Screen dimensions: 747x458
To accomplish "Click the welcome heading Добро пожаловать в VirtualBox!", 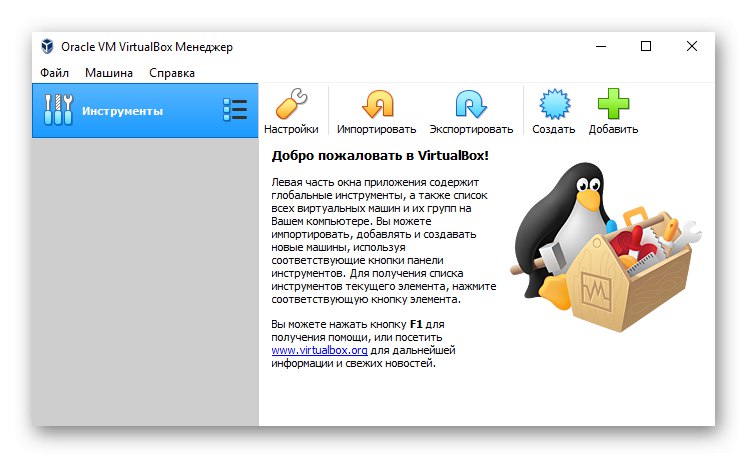I will tap(380, 156).
